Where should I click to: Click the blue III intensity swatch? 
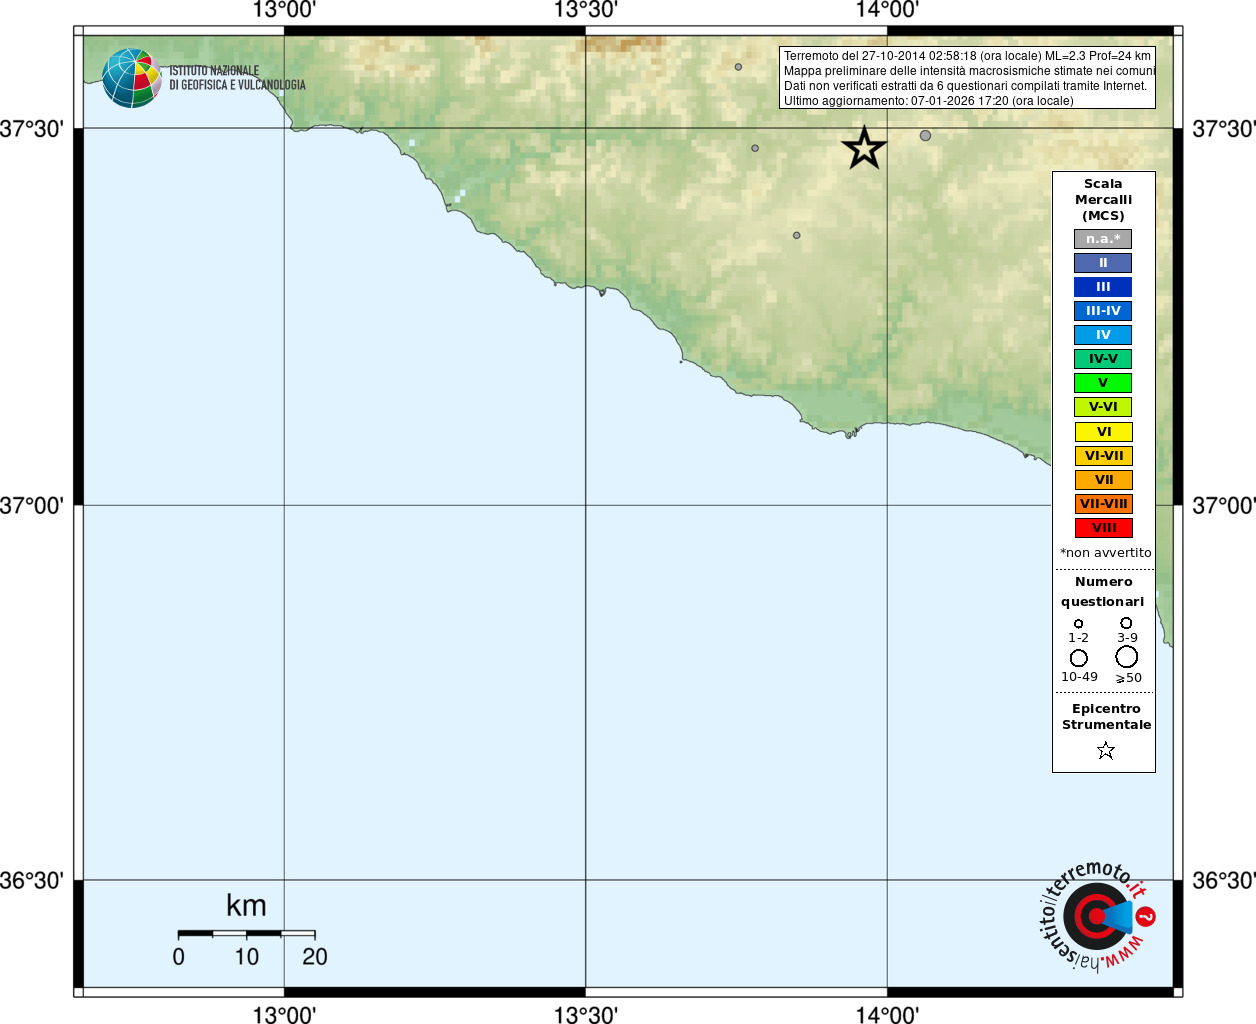pos(1103,287)
